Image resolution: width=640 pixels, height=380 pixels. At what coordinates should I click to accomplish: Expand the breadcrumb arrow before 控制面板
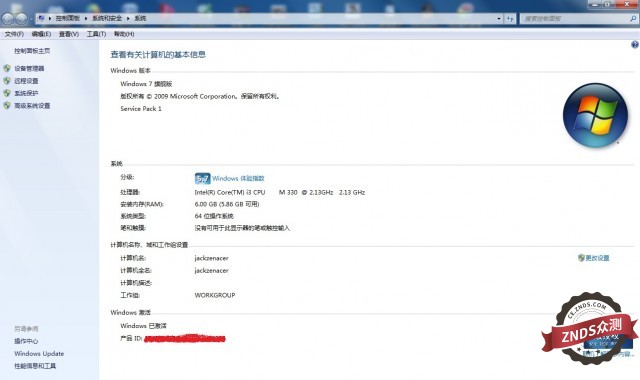[50, 18]
